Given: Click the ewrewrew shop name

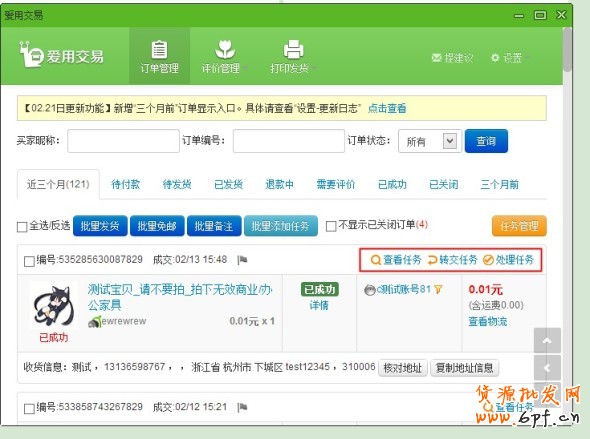Looking at the screenshot, I should [x=124, y=321].
